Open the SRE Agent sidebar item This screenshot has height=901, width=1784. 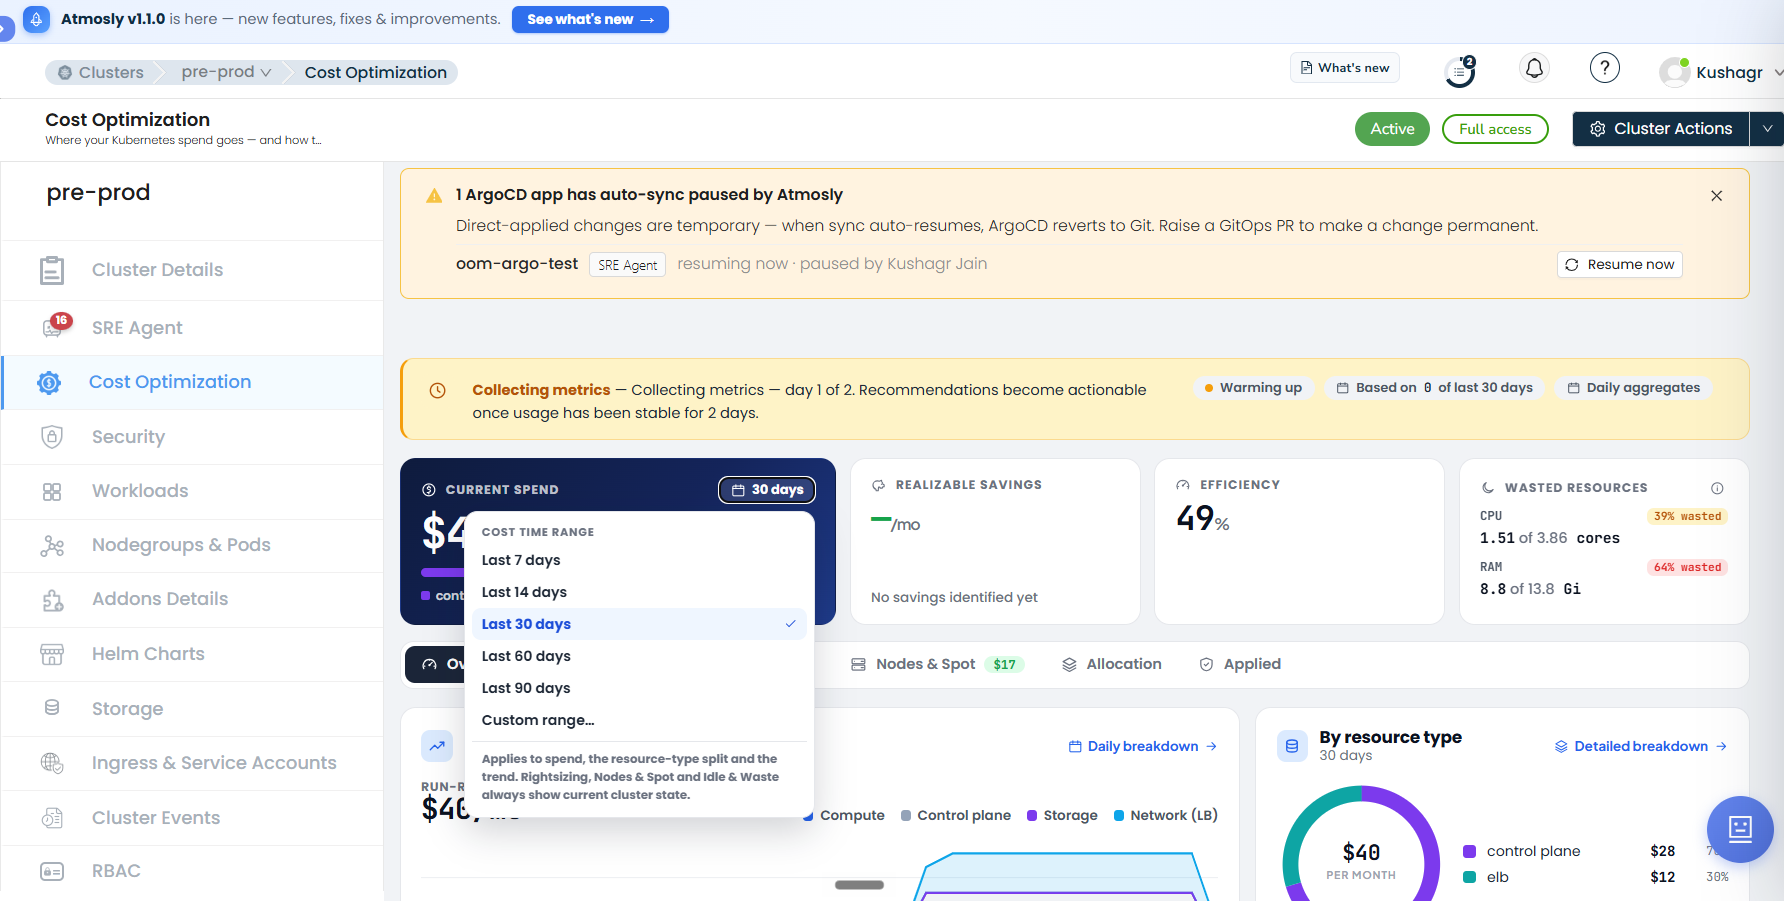click(x=192, y=328)
